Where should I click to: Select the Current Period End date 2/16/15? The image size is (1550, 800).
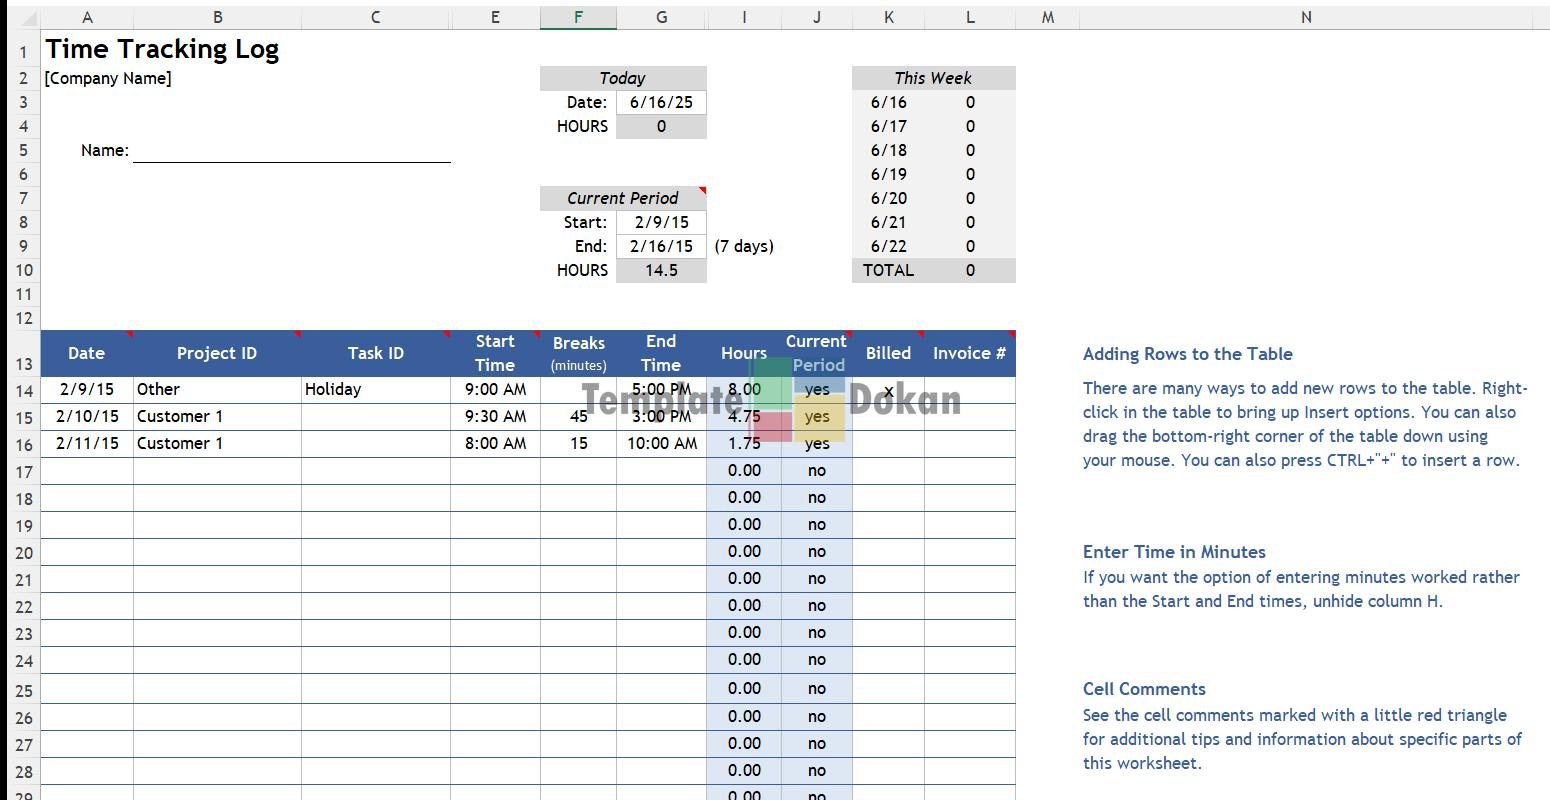[x=661, y=246]
